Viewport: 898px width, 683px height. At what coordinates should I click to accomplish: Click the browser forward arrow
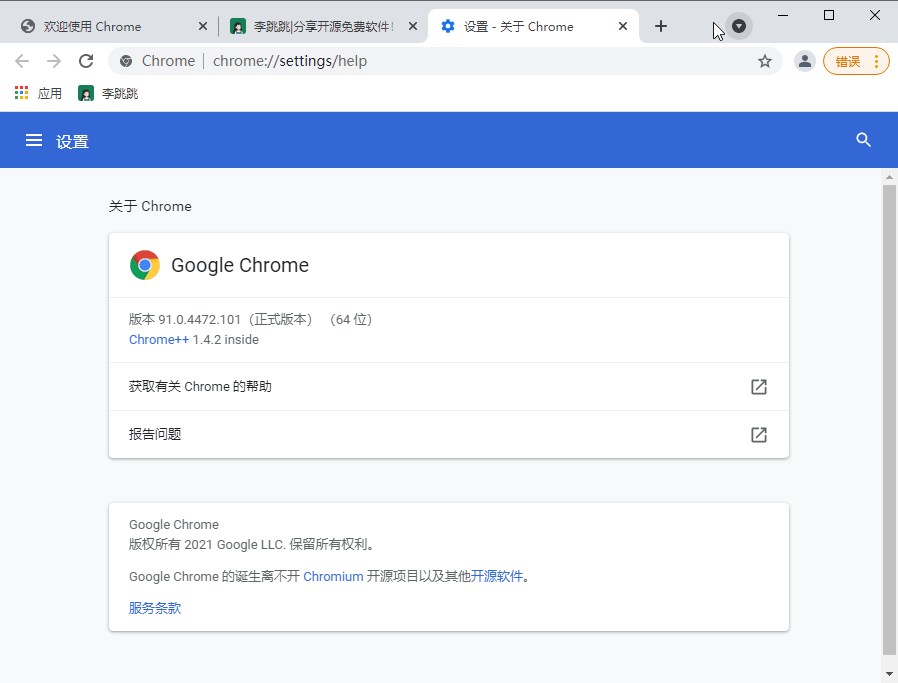pos(54,61)
